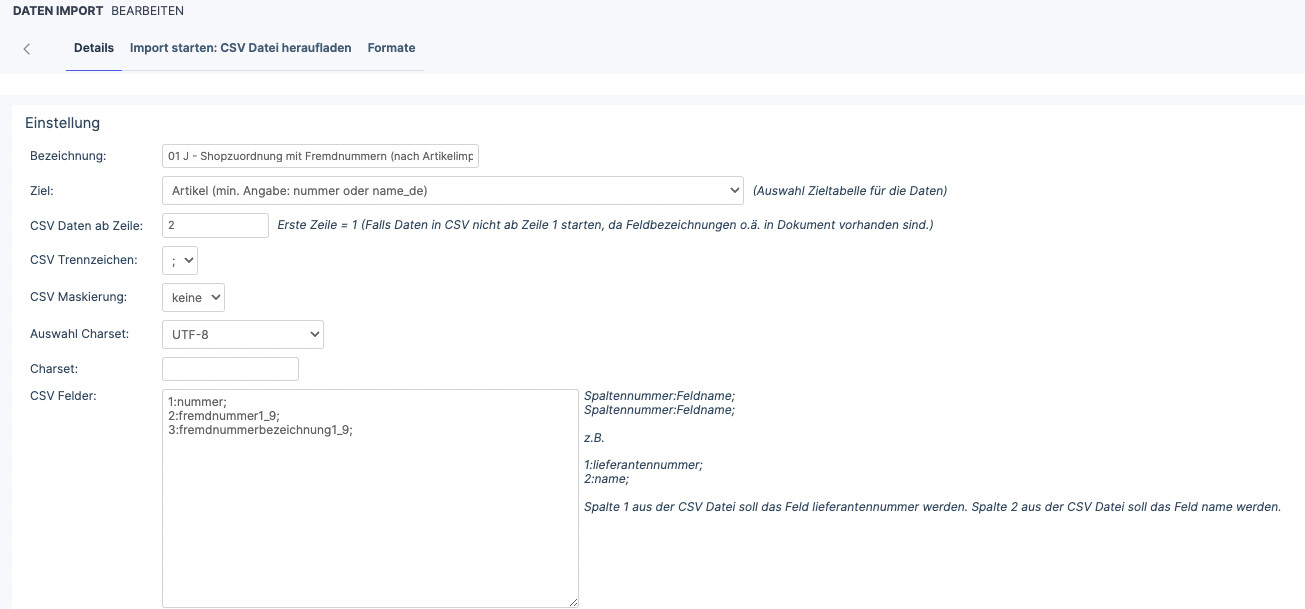This screenshot has width=1305, height=609.
Task: Click the Auswahl Zieltabelle für die Daten hint
Action: [x=850, y=190]
